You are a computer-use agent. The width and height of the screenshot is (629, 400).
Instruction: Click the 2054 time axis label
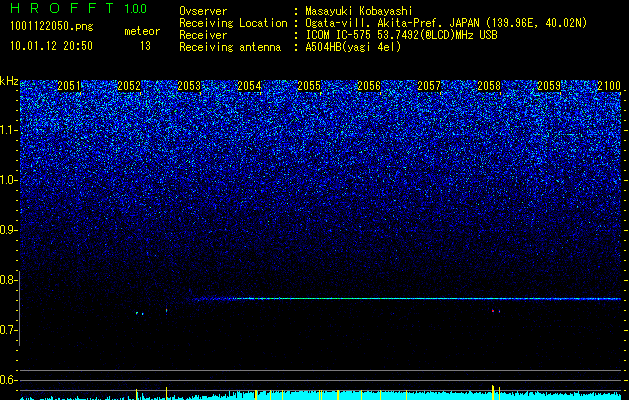click(249, 86)
